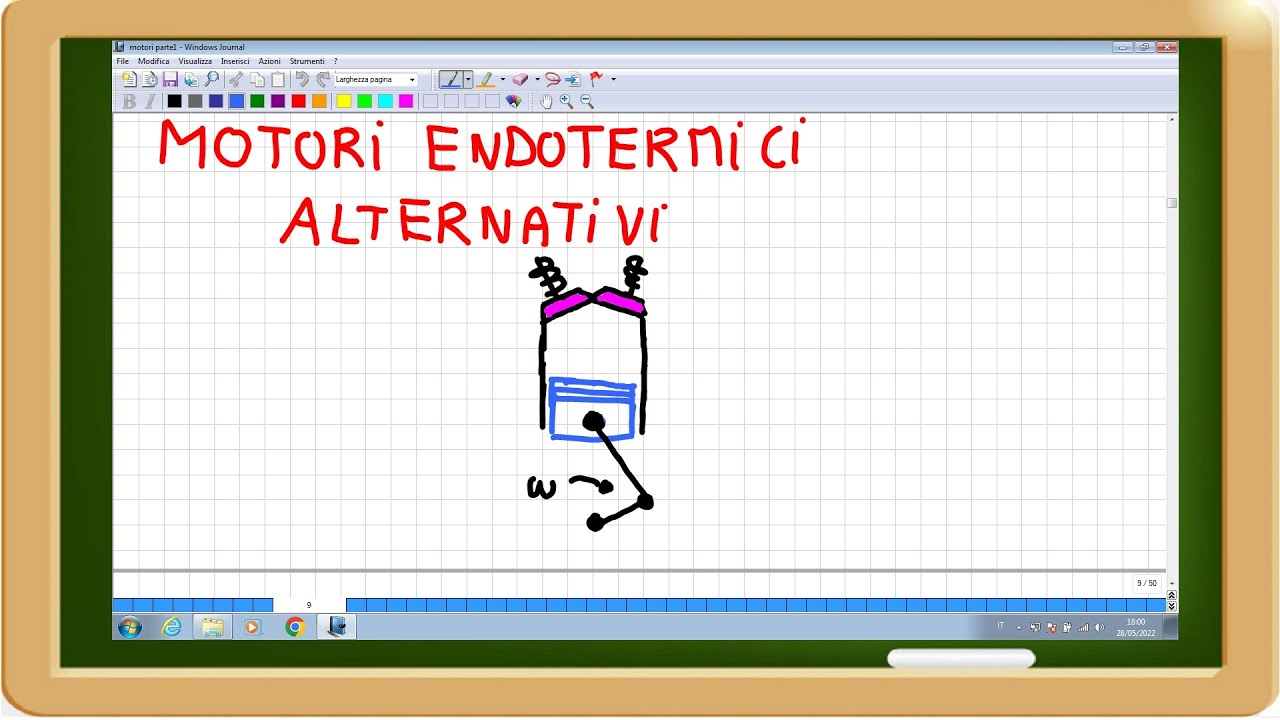Click the current page 9 marker in page bar

pos(309,605)
